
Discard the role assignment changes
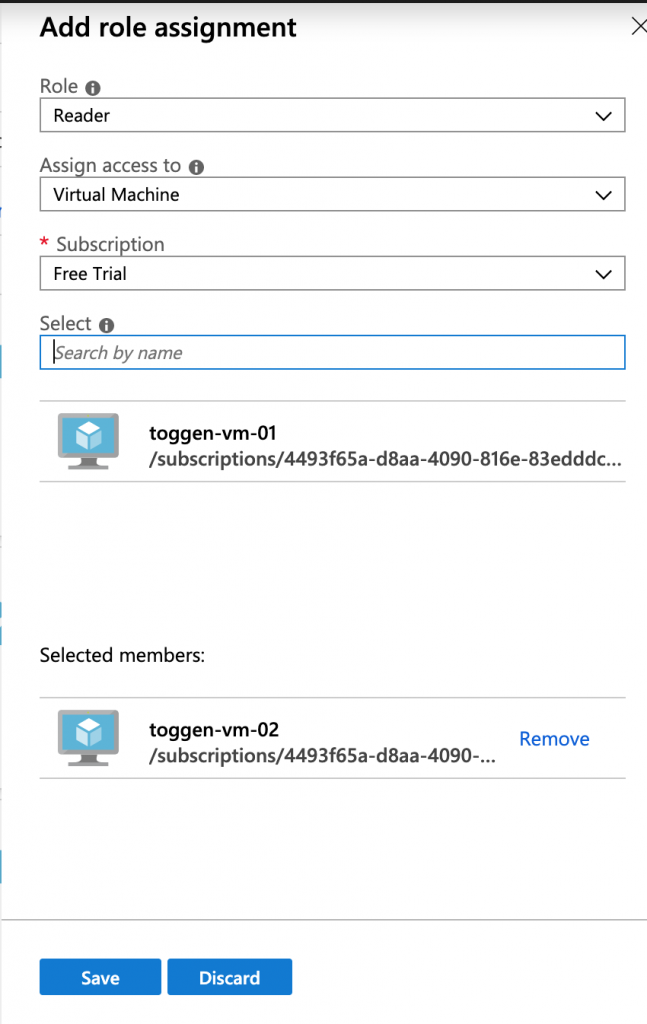[229, 977]
